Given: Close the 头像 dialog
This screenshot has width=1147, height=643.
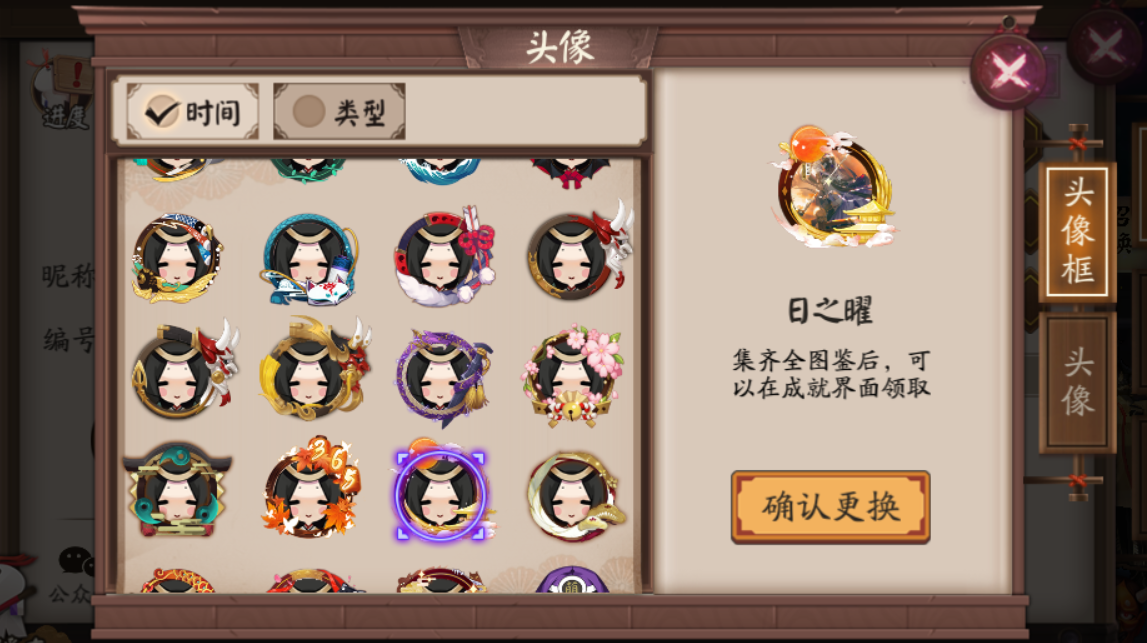Looking at the screenshot, I should [x=1009, y=71].
